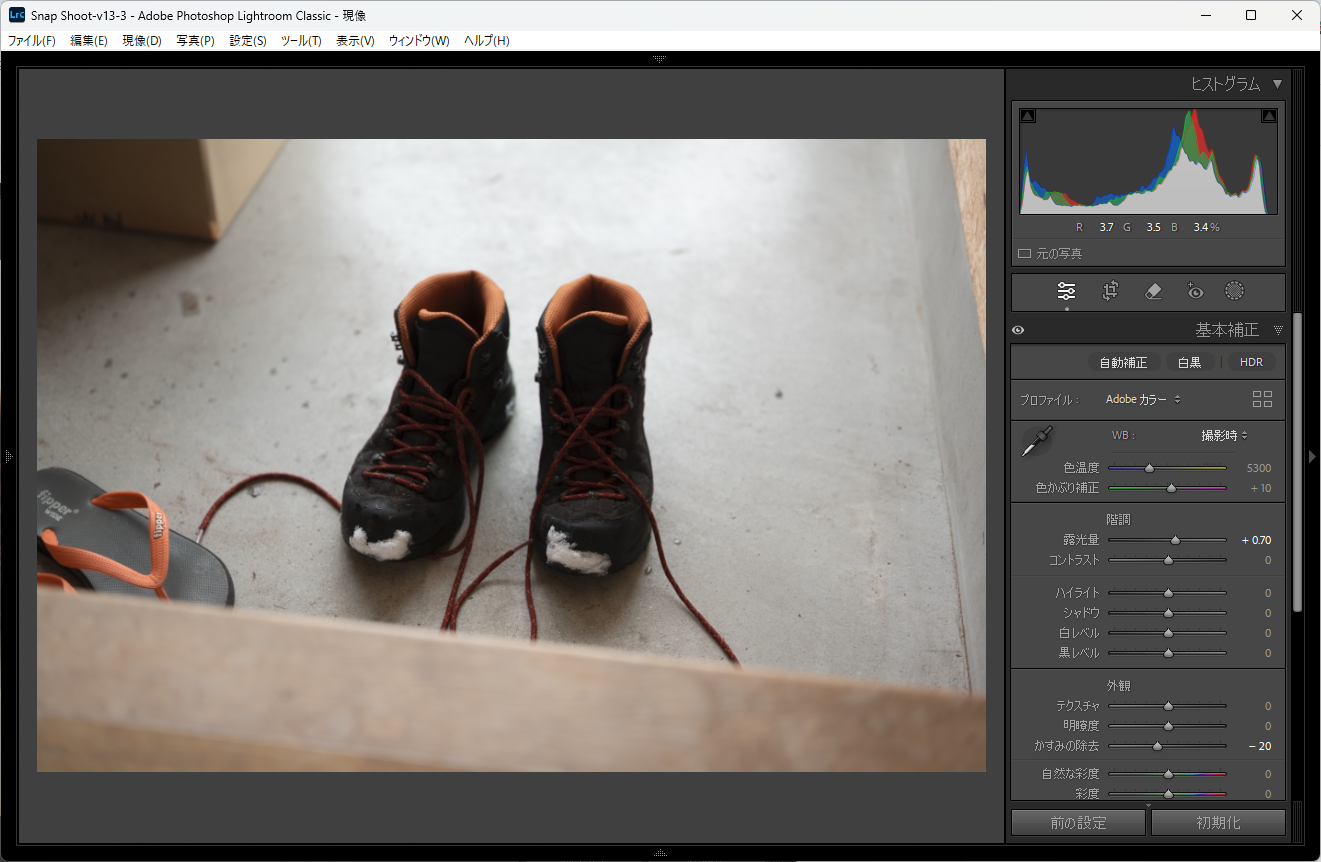Select the Healing eraser tool
The image size is (1321, 862).
point(1152,292)
